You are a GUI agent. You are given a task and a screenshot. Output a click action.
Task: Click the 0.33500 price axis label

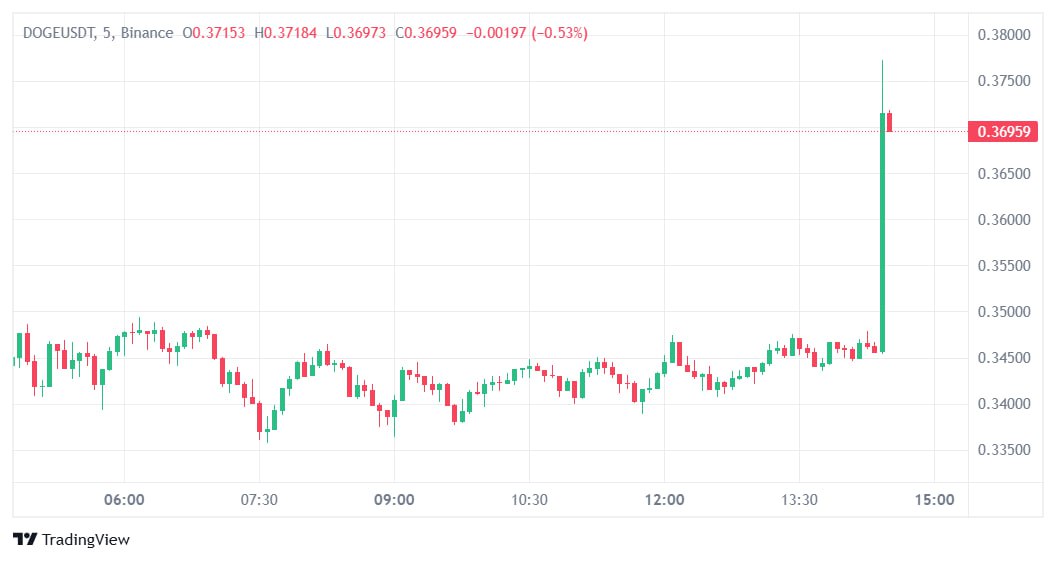tap(1003, 450)
